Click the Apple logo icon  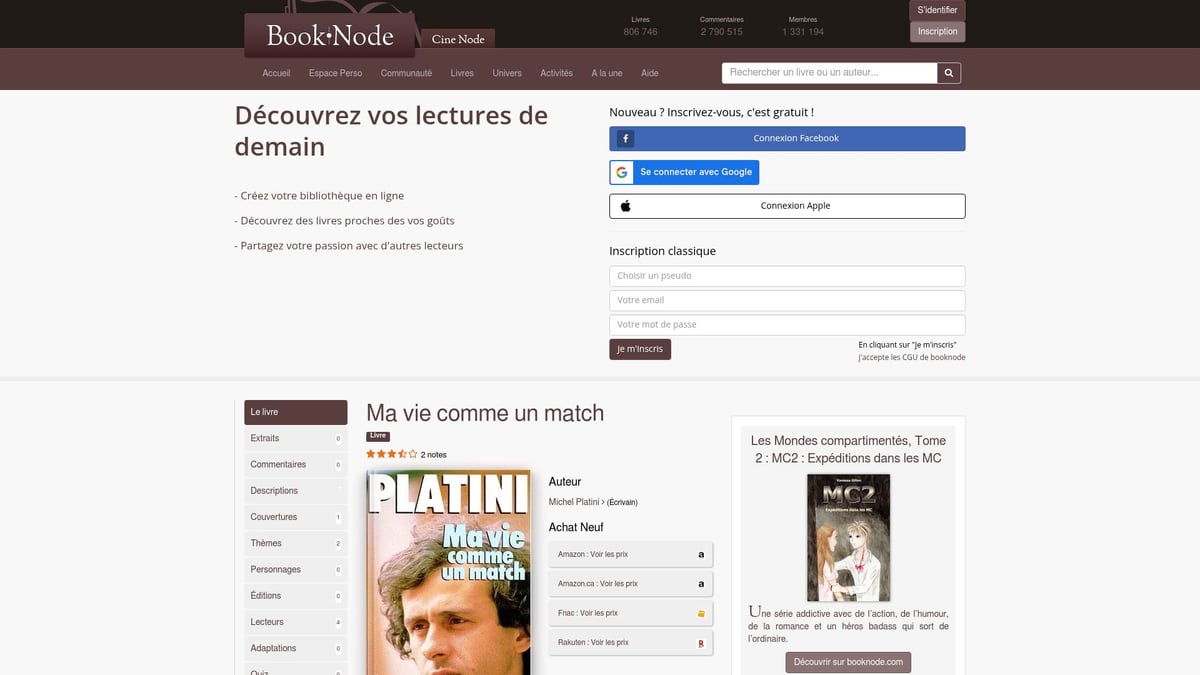[x=626, y=206]
